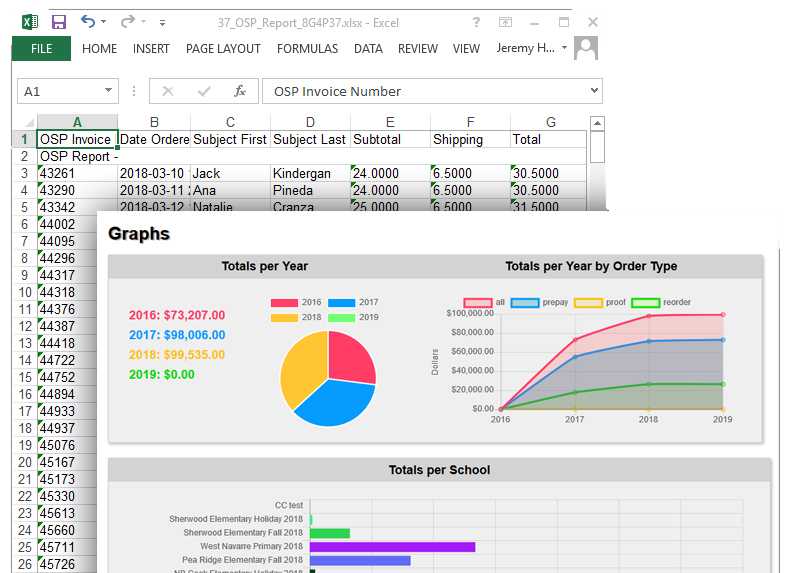Select row 10 header

click(24, 292)
